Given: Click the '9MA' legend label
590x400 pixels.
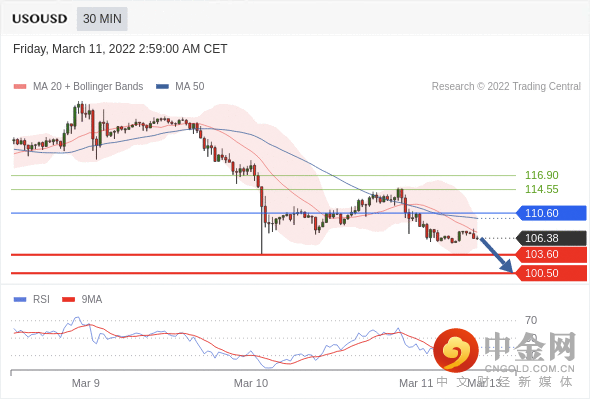Looking at the screenshot, I should [x=91, y=300].
